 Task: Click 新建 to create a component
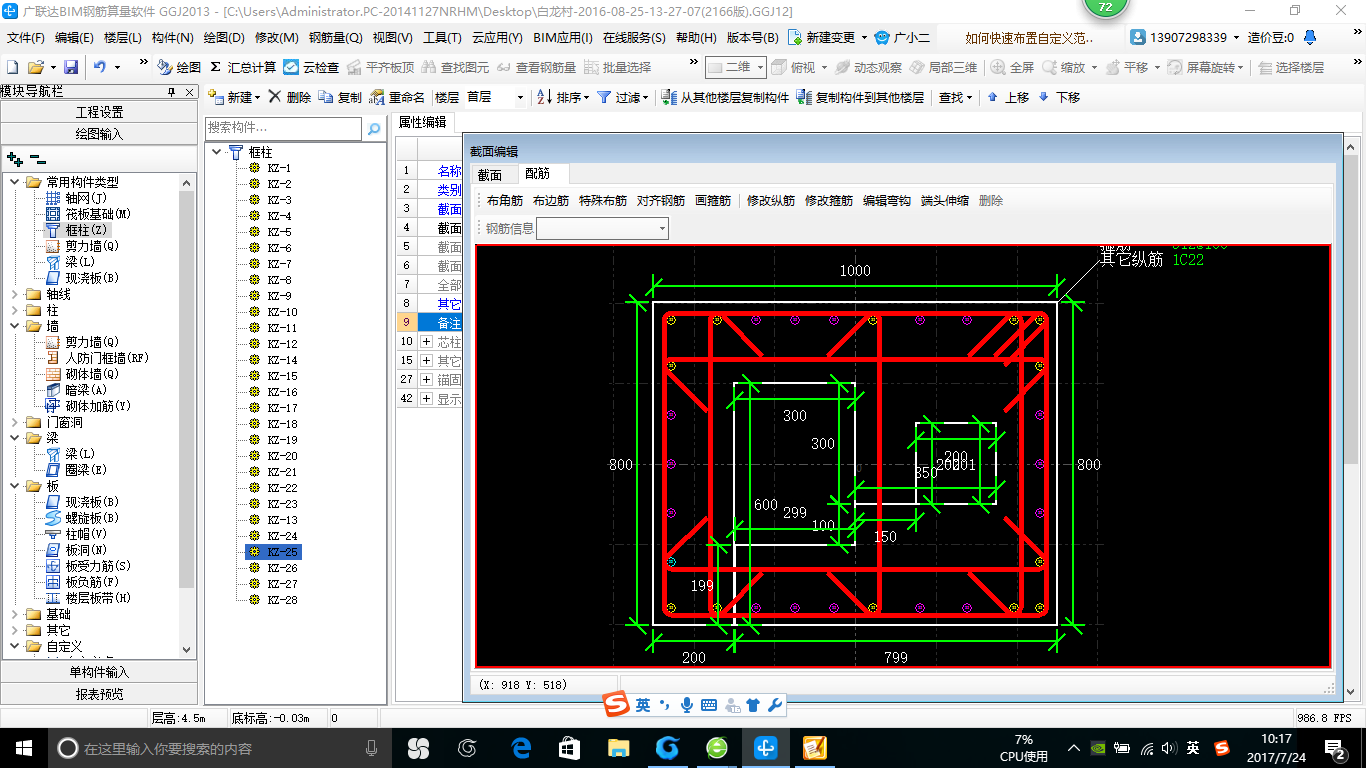pos(234,97)
